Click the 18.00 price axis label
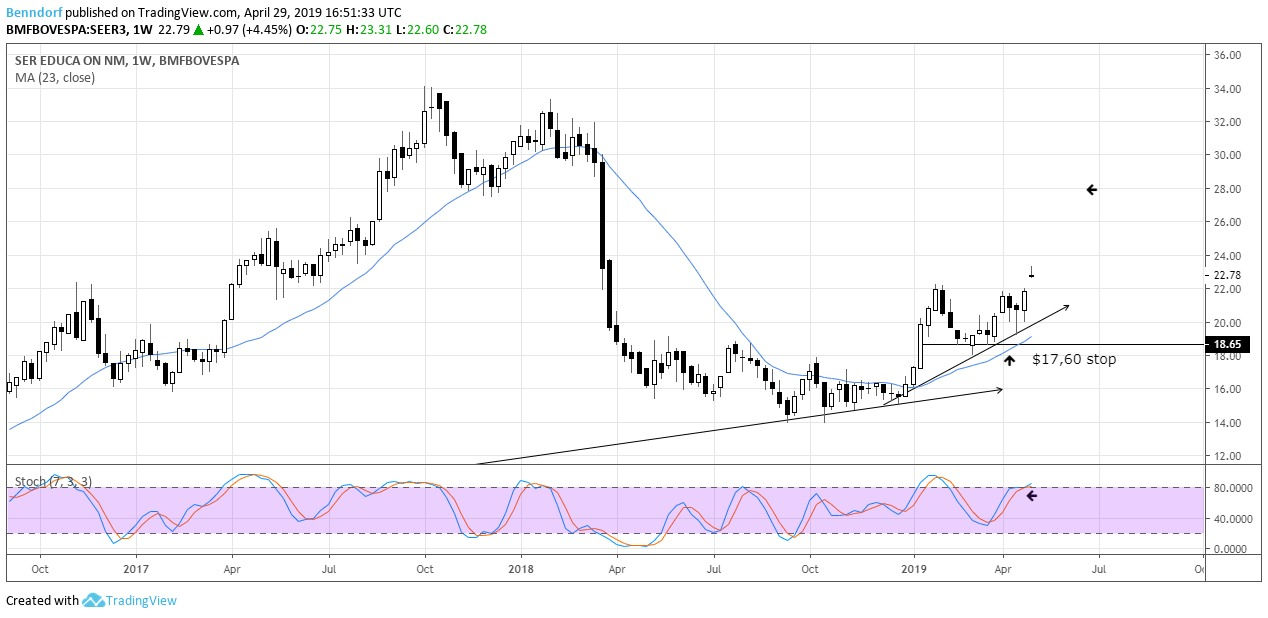This screenshot has height=618, width=1268. coord(1229,357)
